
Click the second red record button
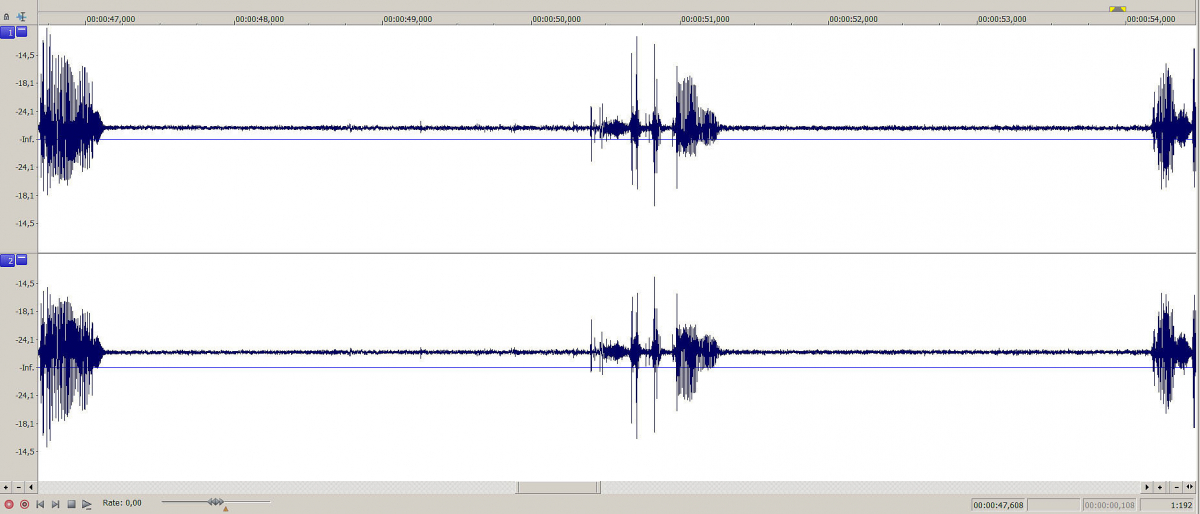pyautogui.click(x=24, y=504)
